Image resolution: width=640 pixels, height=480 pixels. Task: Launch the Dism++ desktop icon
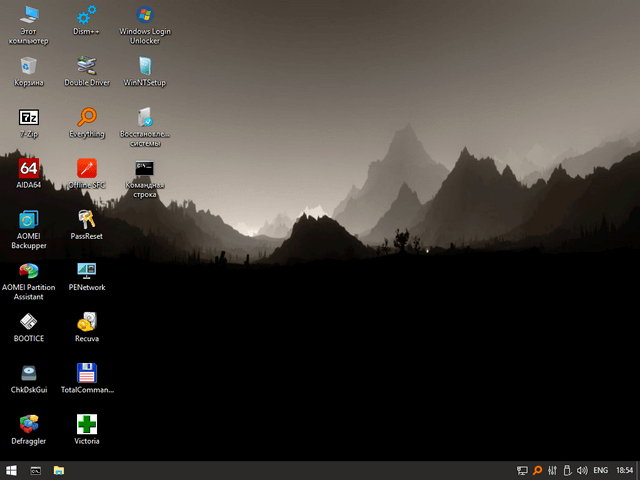coord(87,15)
